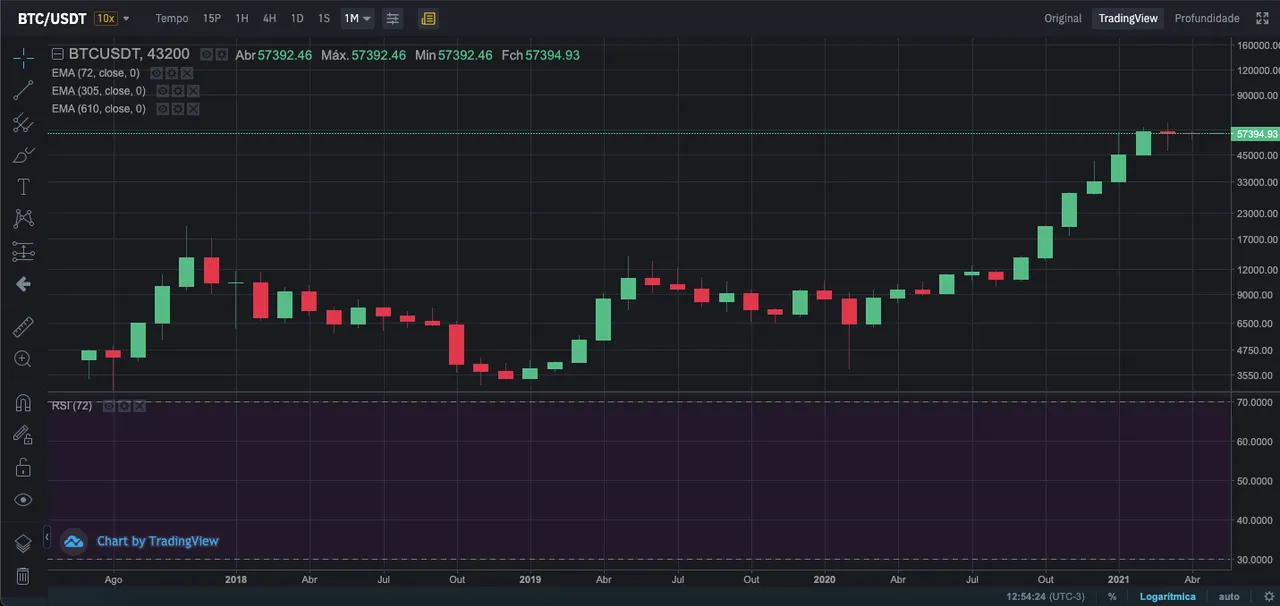Select the trend line drawing tool

click(22, 90)
